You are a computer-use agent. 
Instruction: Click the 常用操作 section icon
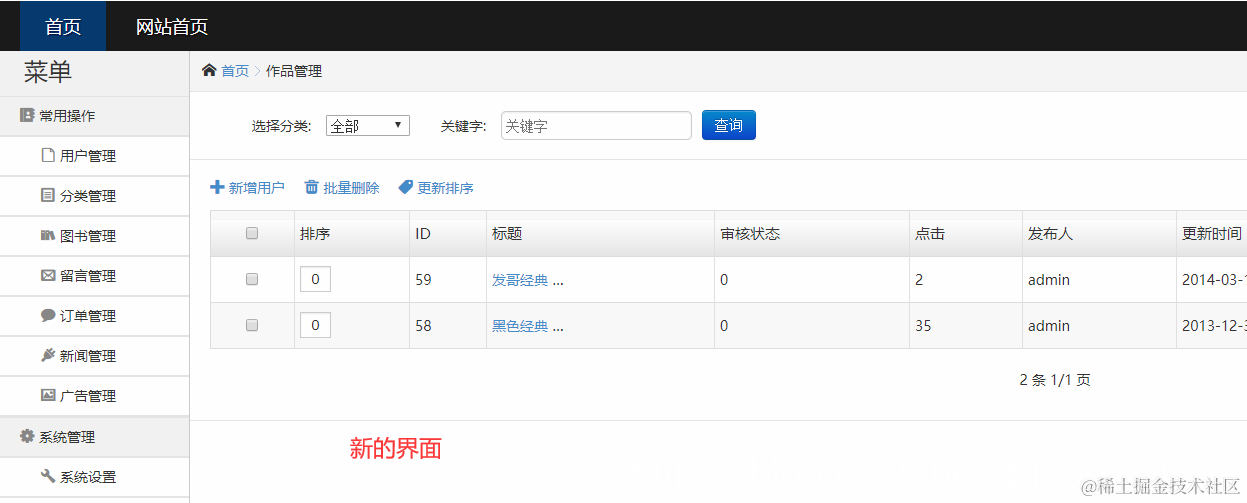click(x=27, y=115)
